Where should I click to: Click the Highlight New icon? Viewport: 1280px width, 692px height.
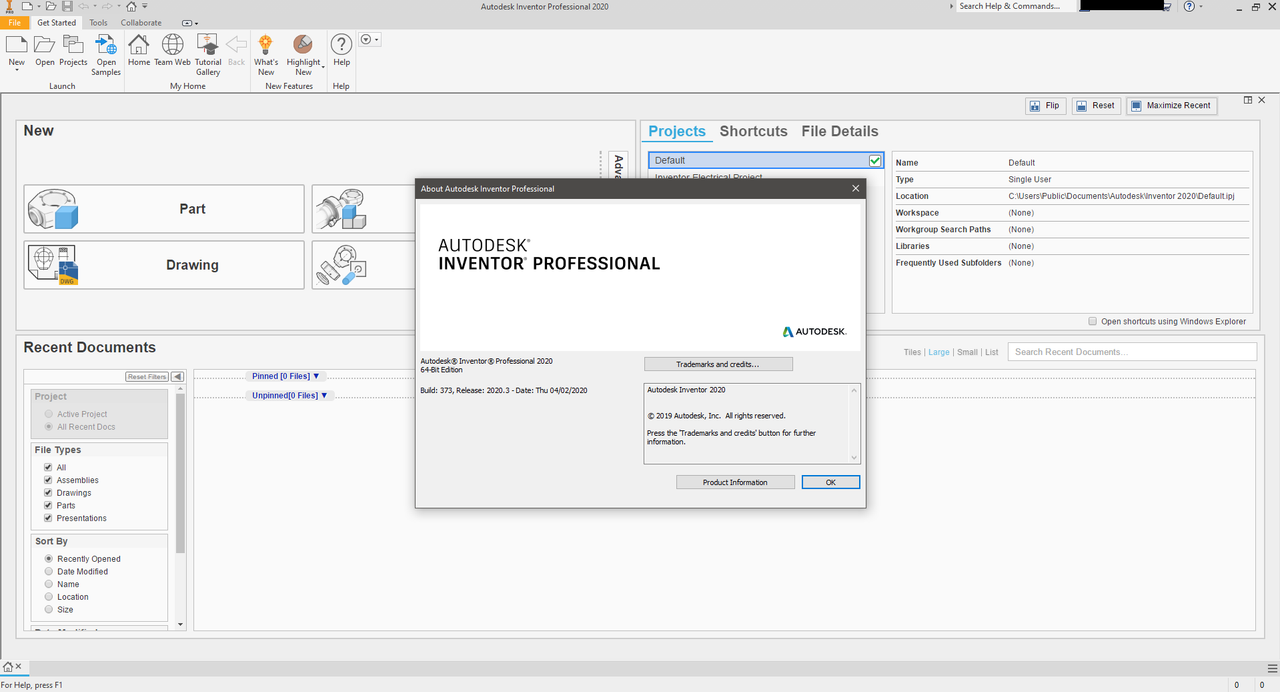[x=302, y=45]
